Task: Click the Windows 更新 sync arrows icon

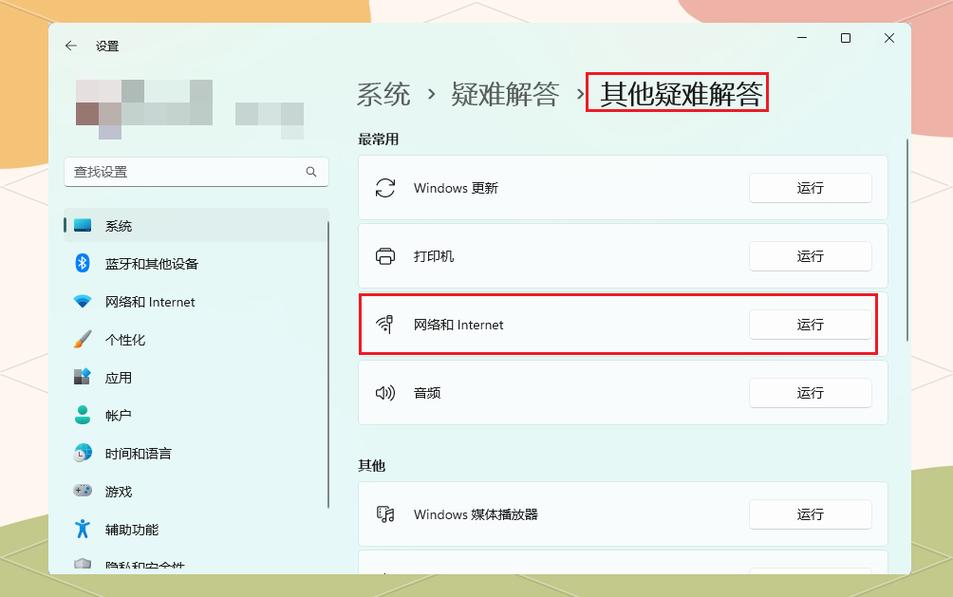Action: (385, 188)
